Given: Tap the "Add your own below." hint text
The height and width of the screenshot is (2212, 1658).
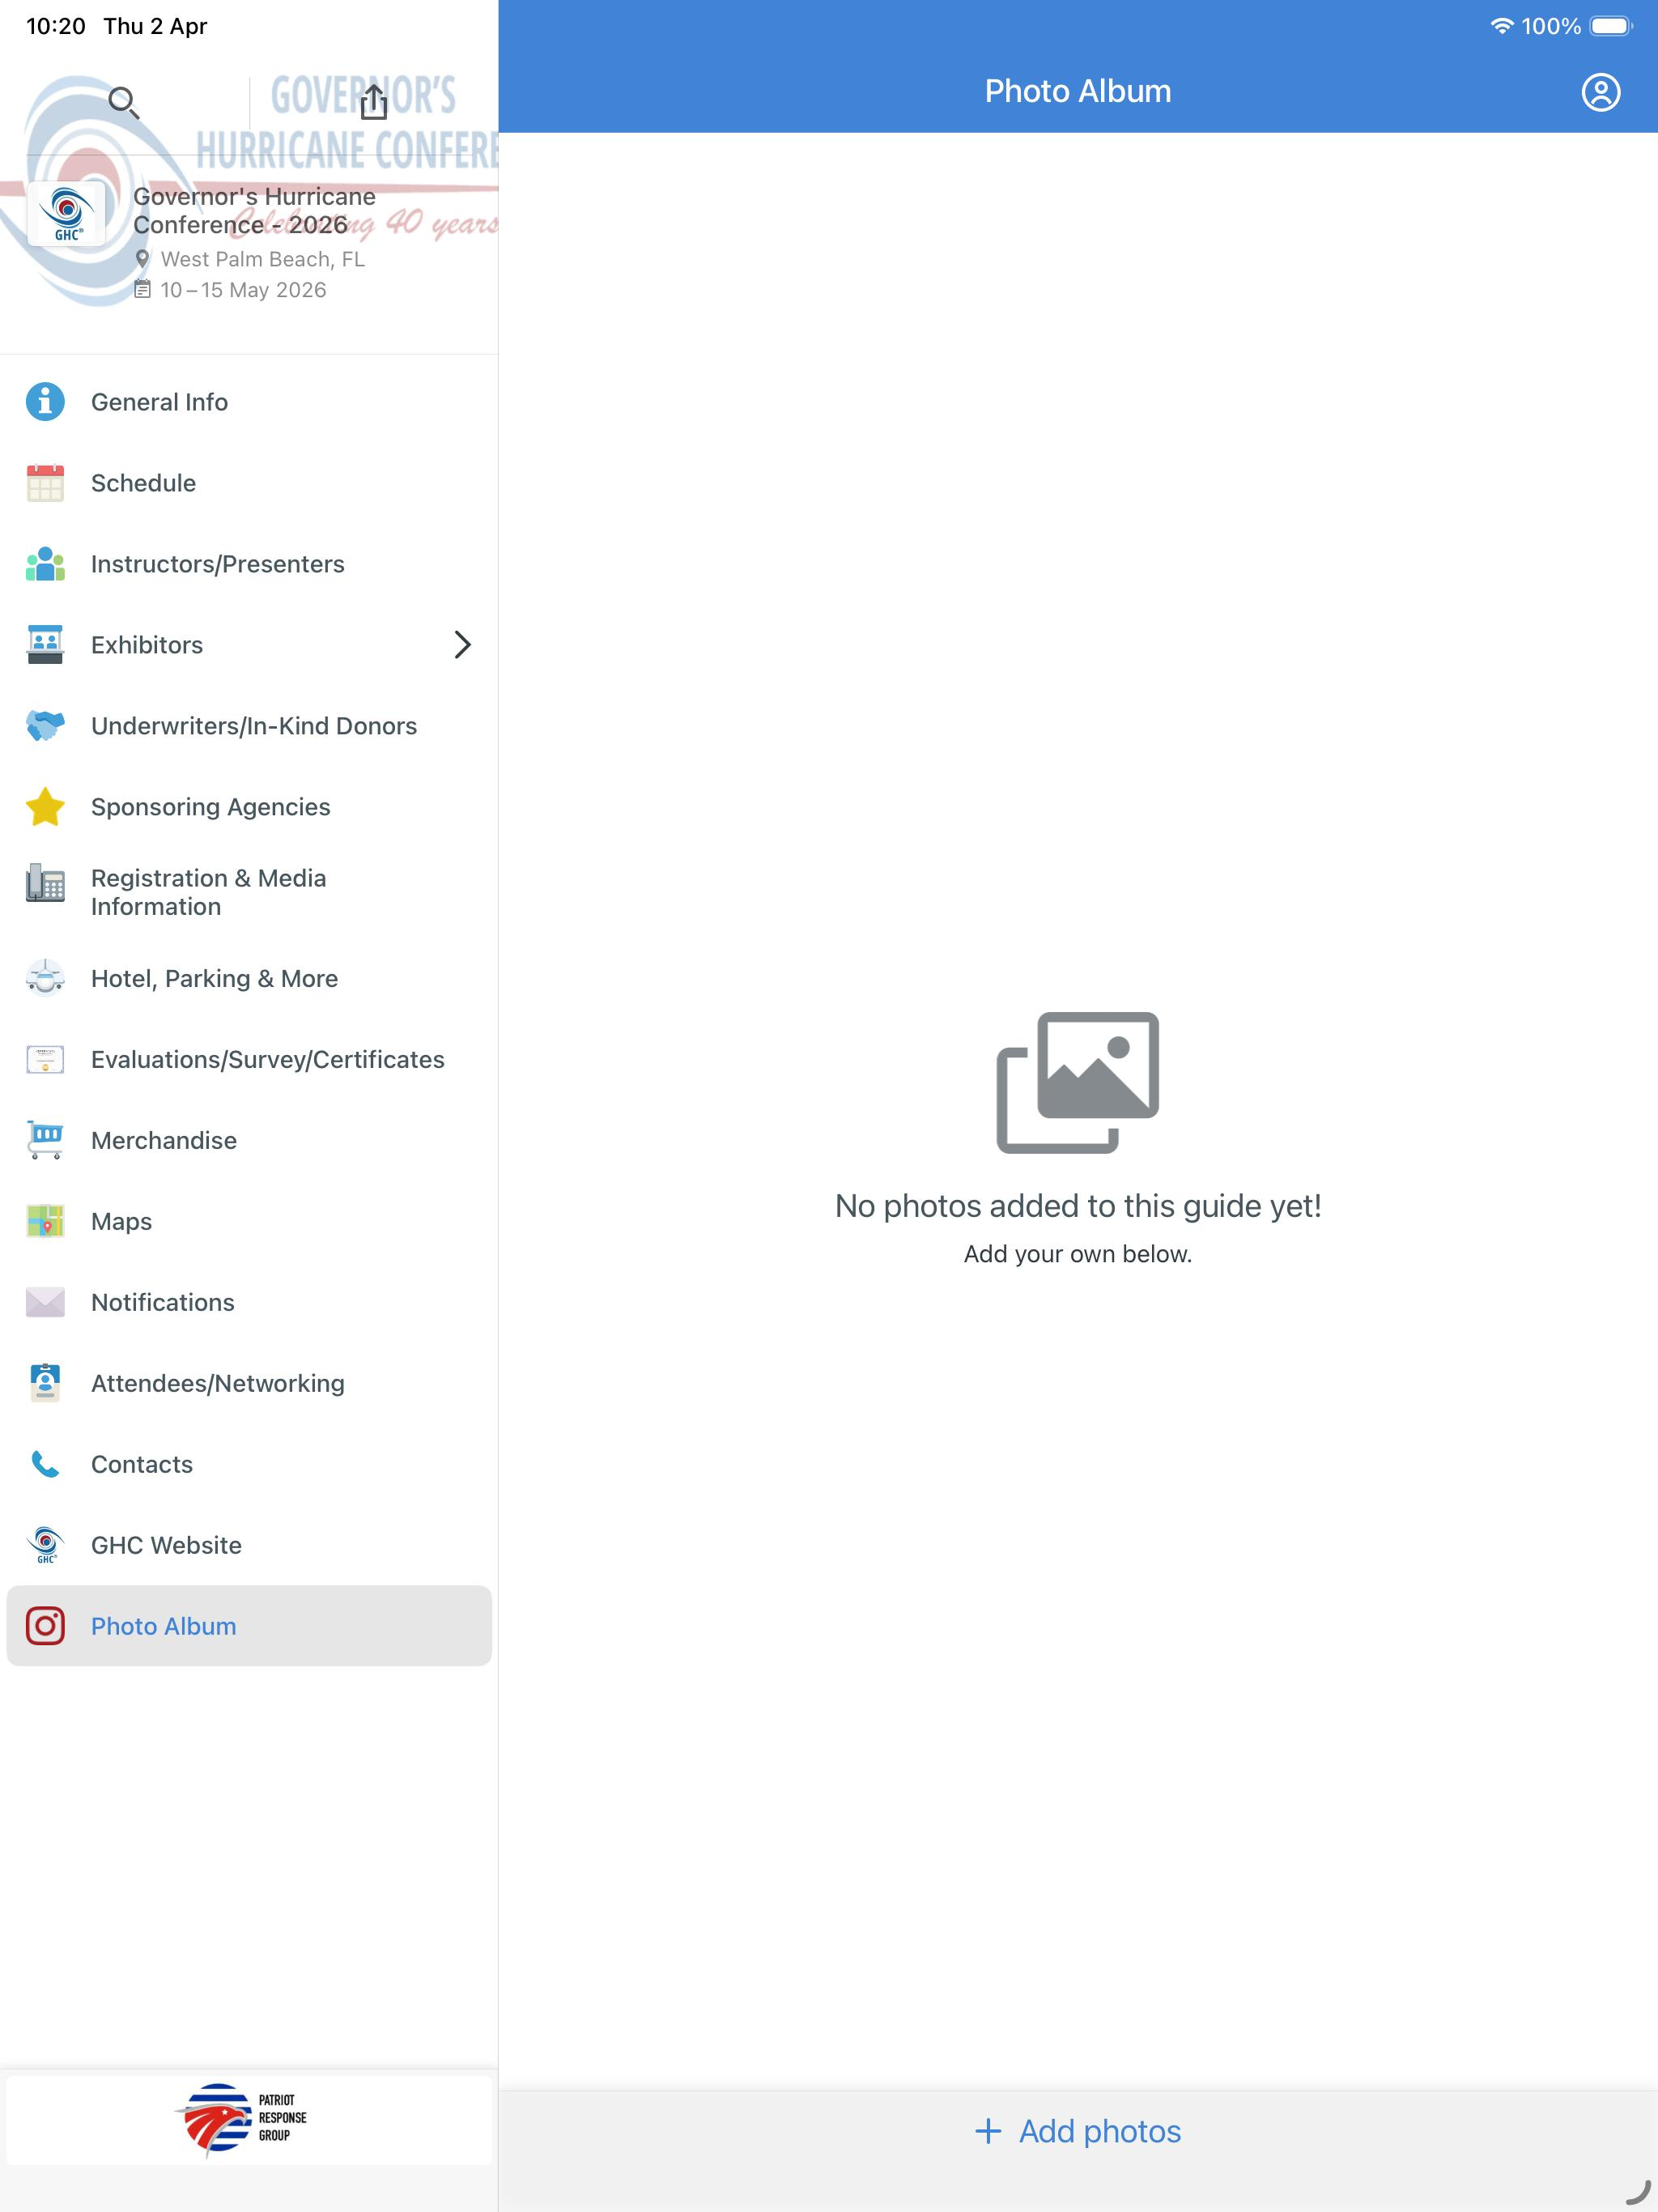Looking at the screenshot, I should [x=1078, y=1254].
